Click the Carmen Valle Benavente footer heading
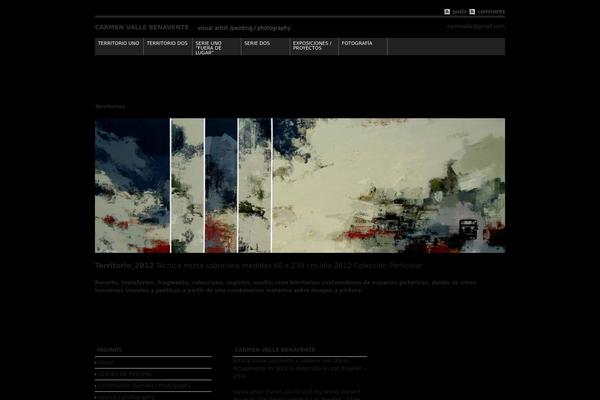The image size is (600, 400). click(x=275, y=350)
